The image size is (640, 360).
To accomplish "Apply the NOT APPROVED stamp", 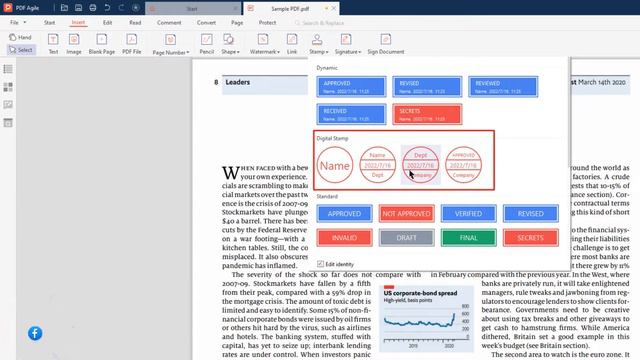I will point(407,213).
